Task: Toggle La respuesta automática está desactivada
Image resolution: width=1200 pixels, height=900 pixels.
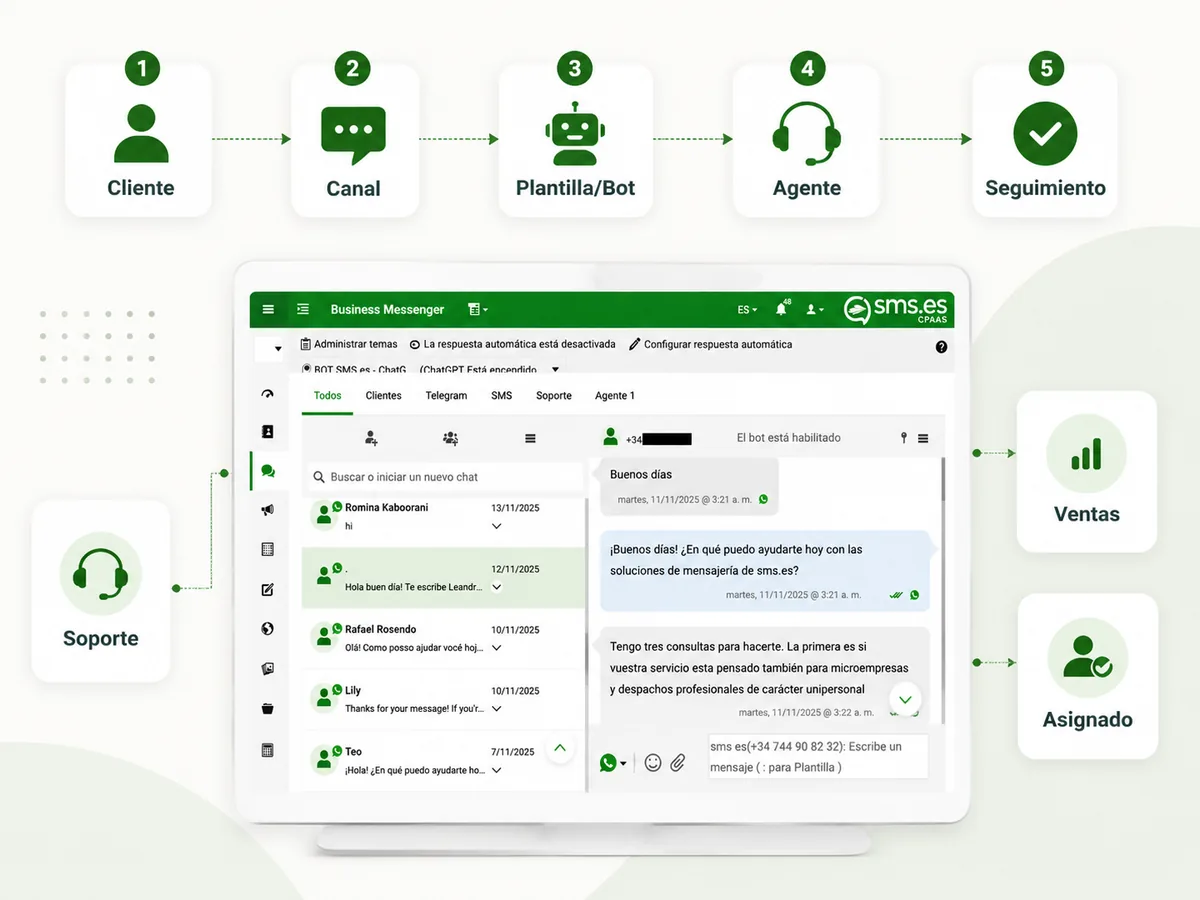Action: click(x=513, y=344)
